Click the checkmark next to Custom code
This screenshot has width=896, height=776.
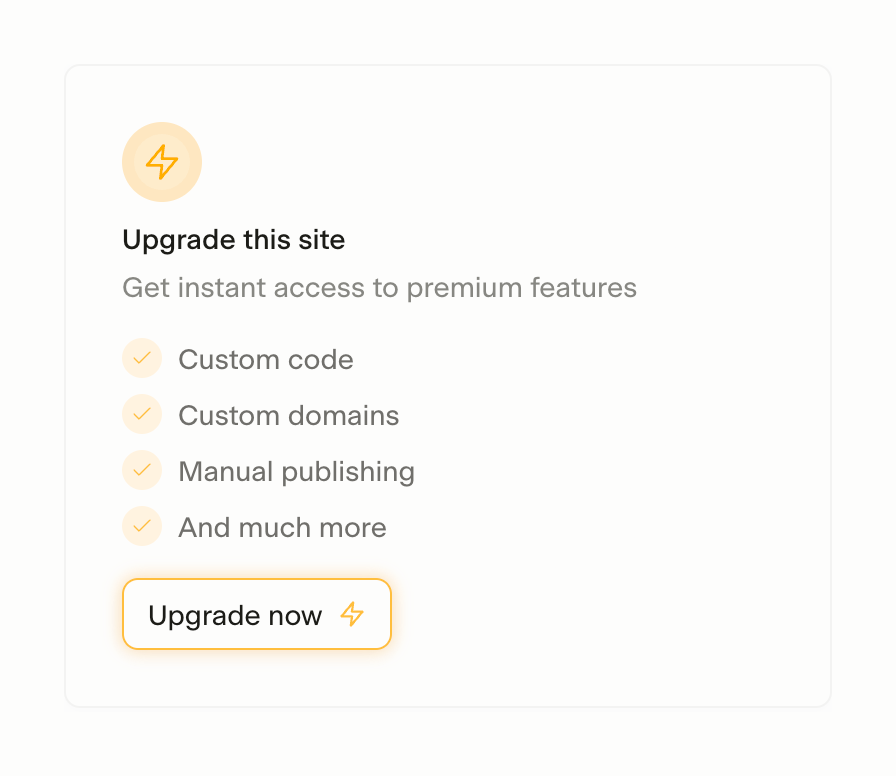click(141, 358)
